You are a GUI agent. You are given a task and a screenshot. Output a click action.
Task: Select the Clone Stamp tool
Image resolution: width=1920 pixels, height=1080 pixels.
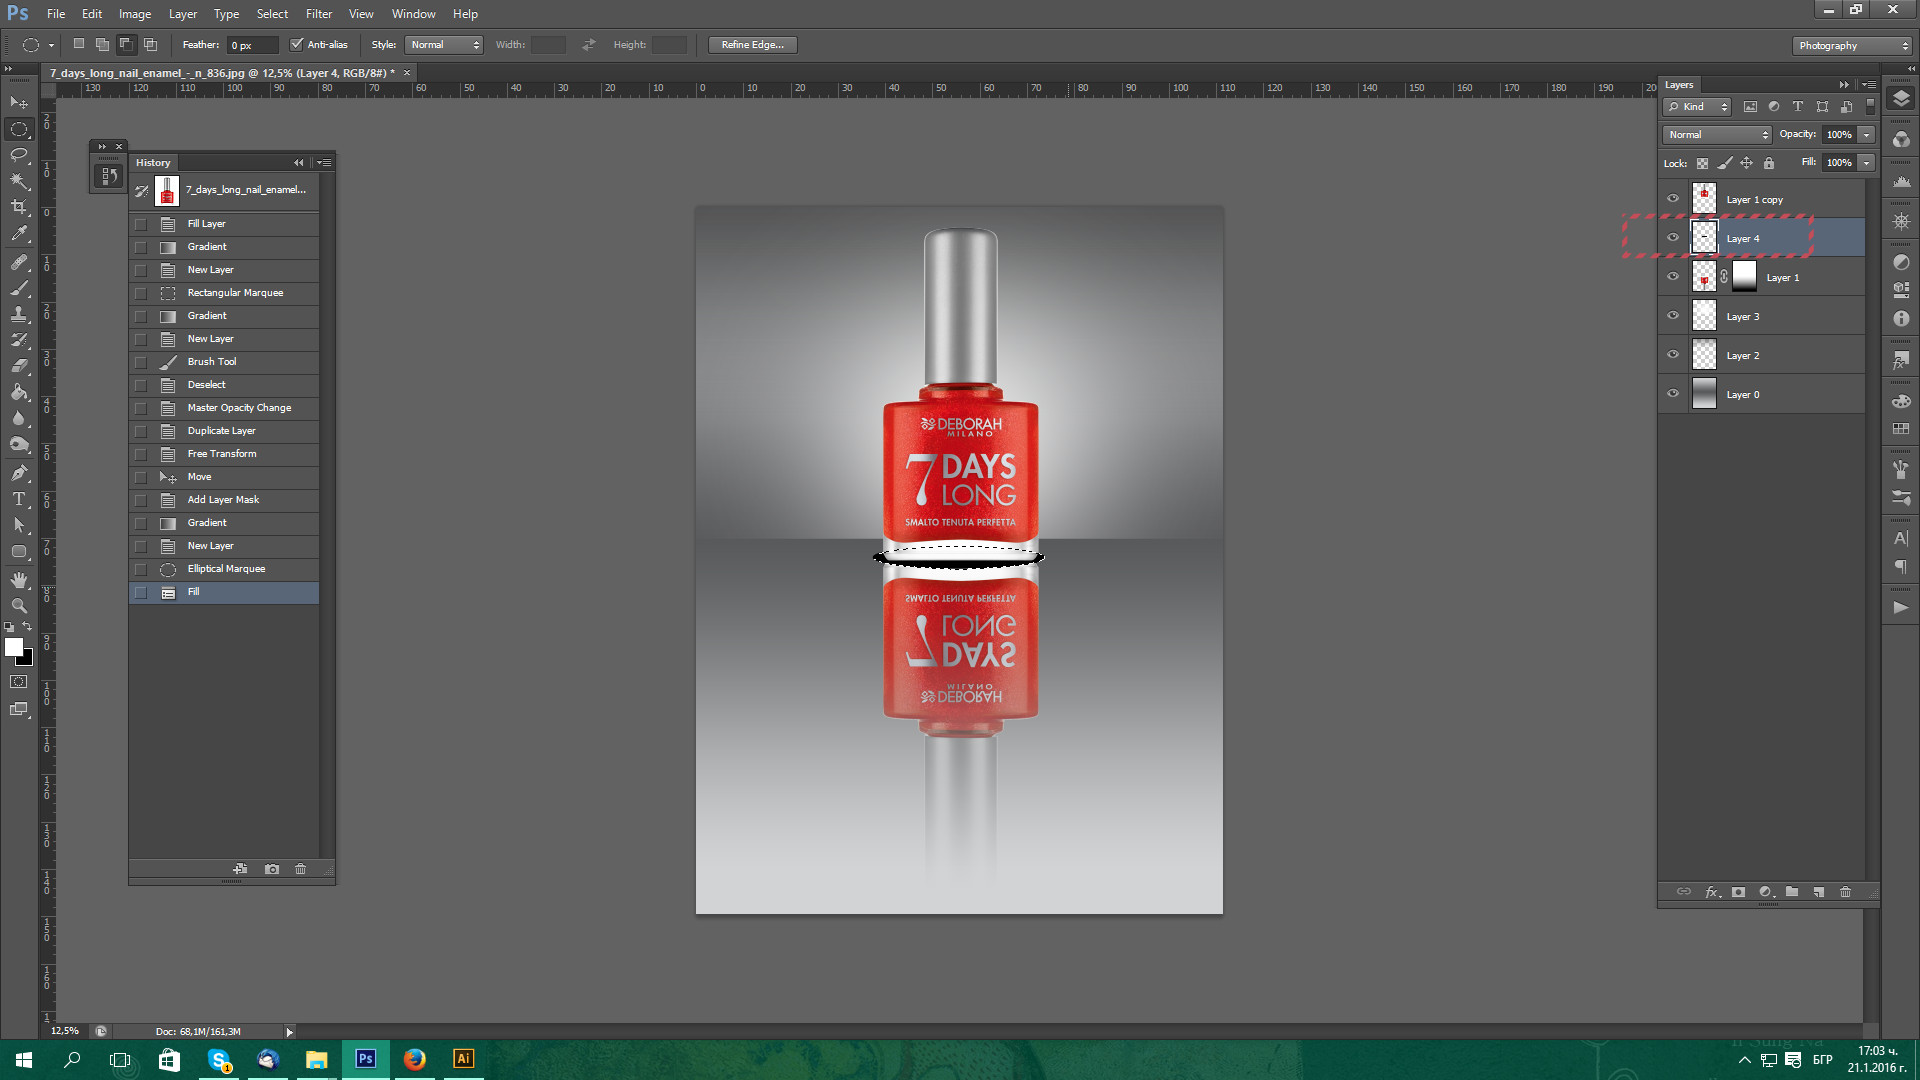tap(19, 314)
